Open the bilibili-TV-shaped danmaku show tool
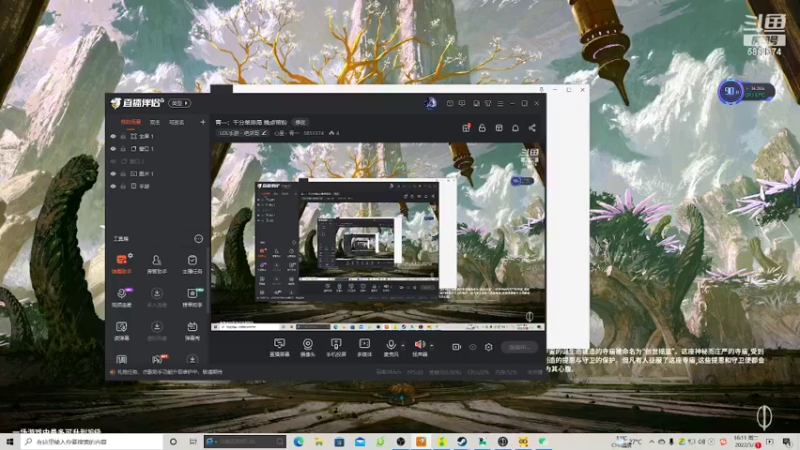 192,330
